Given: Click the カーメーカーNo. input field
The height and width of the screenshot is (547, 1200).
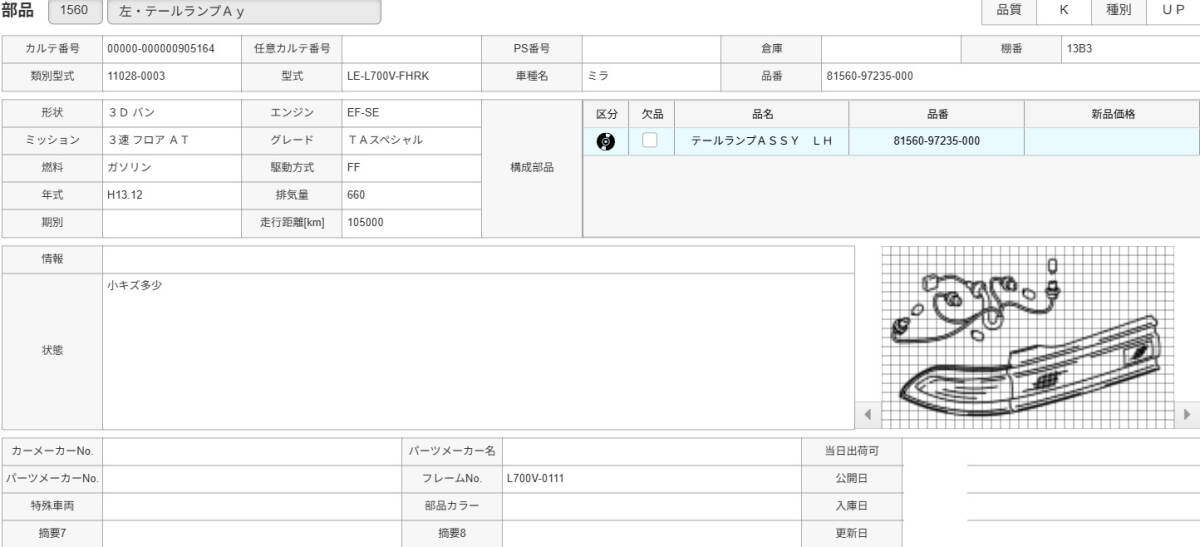Looking at the screenshot, I should (251, 451).
